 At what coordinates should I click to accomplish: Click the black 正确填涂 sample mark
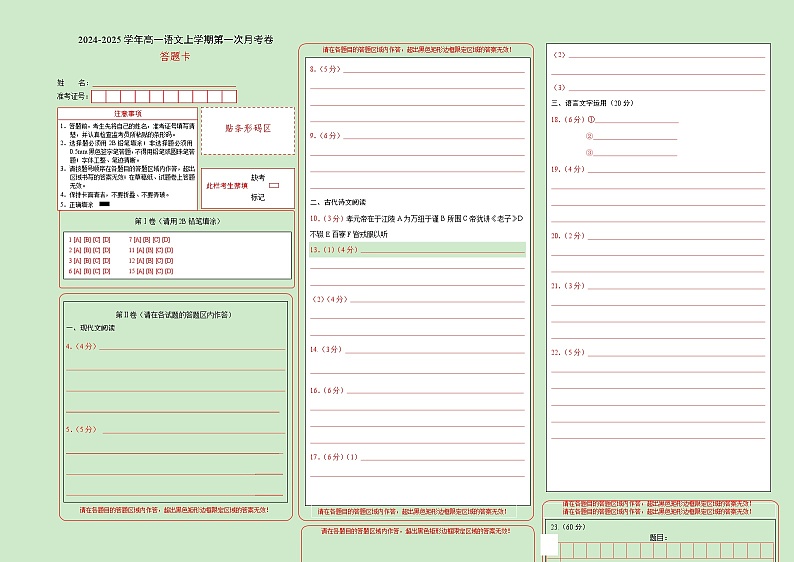pyautogui.click(x=105, y=204)
